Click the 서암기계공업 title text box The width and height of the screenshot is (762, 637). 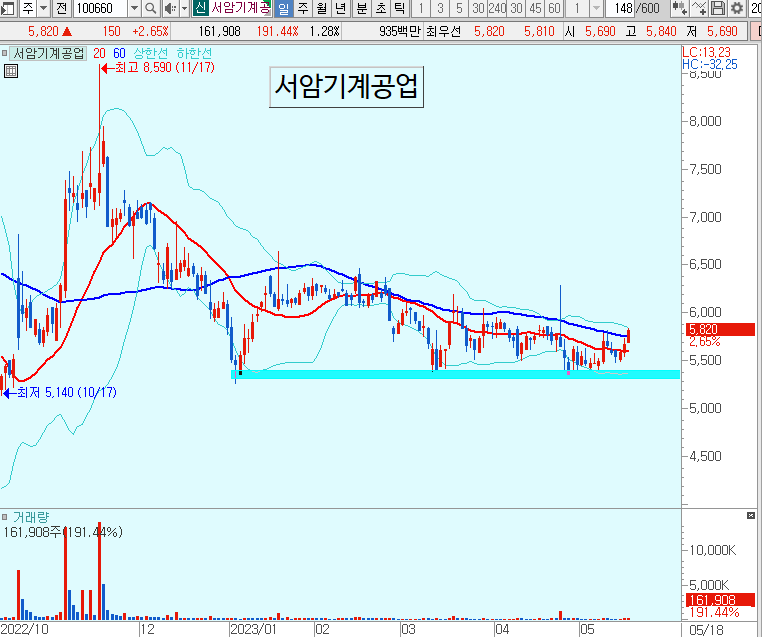tap(346, 86)
